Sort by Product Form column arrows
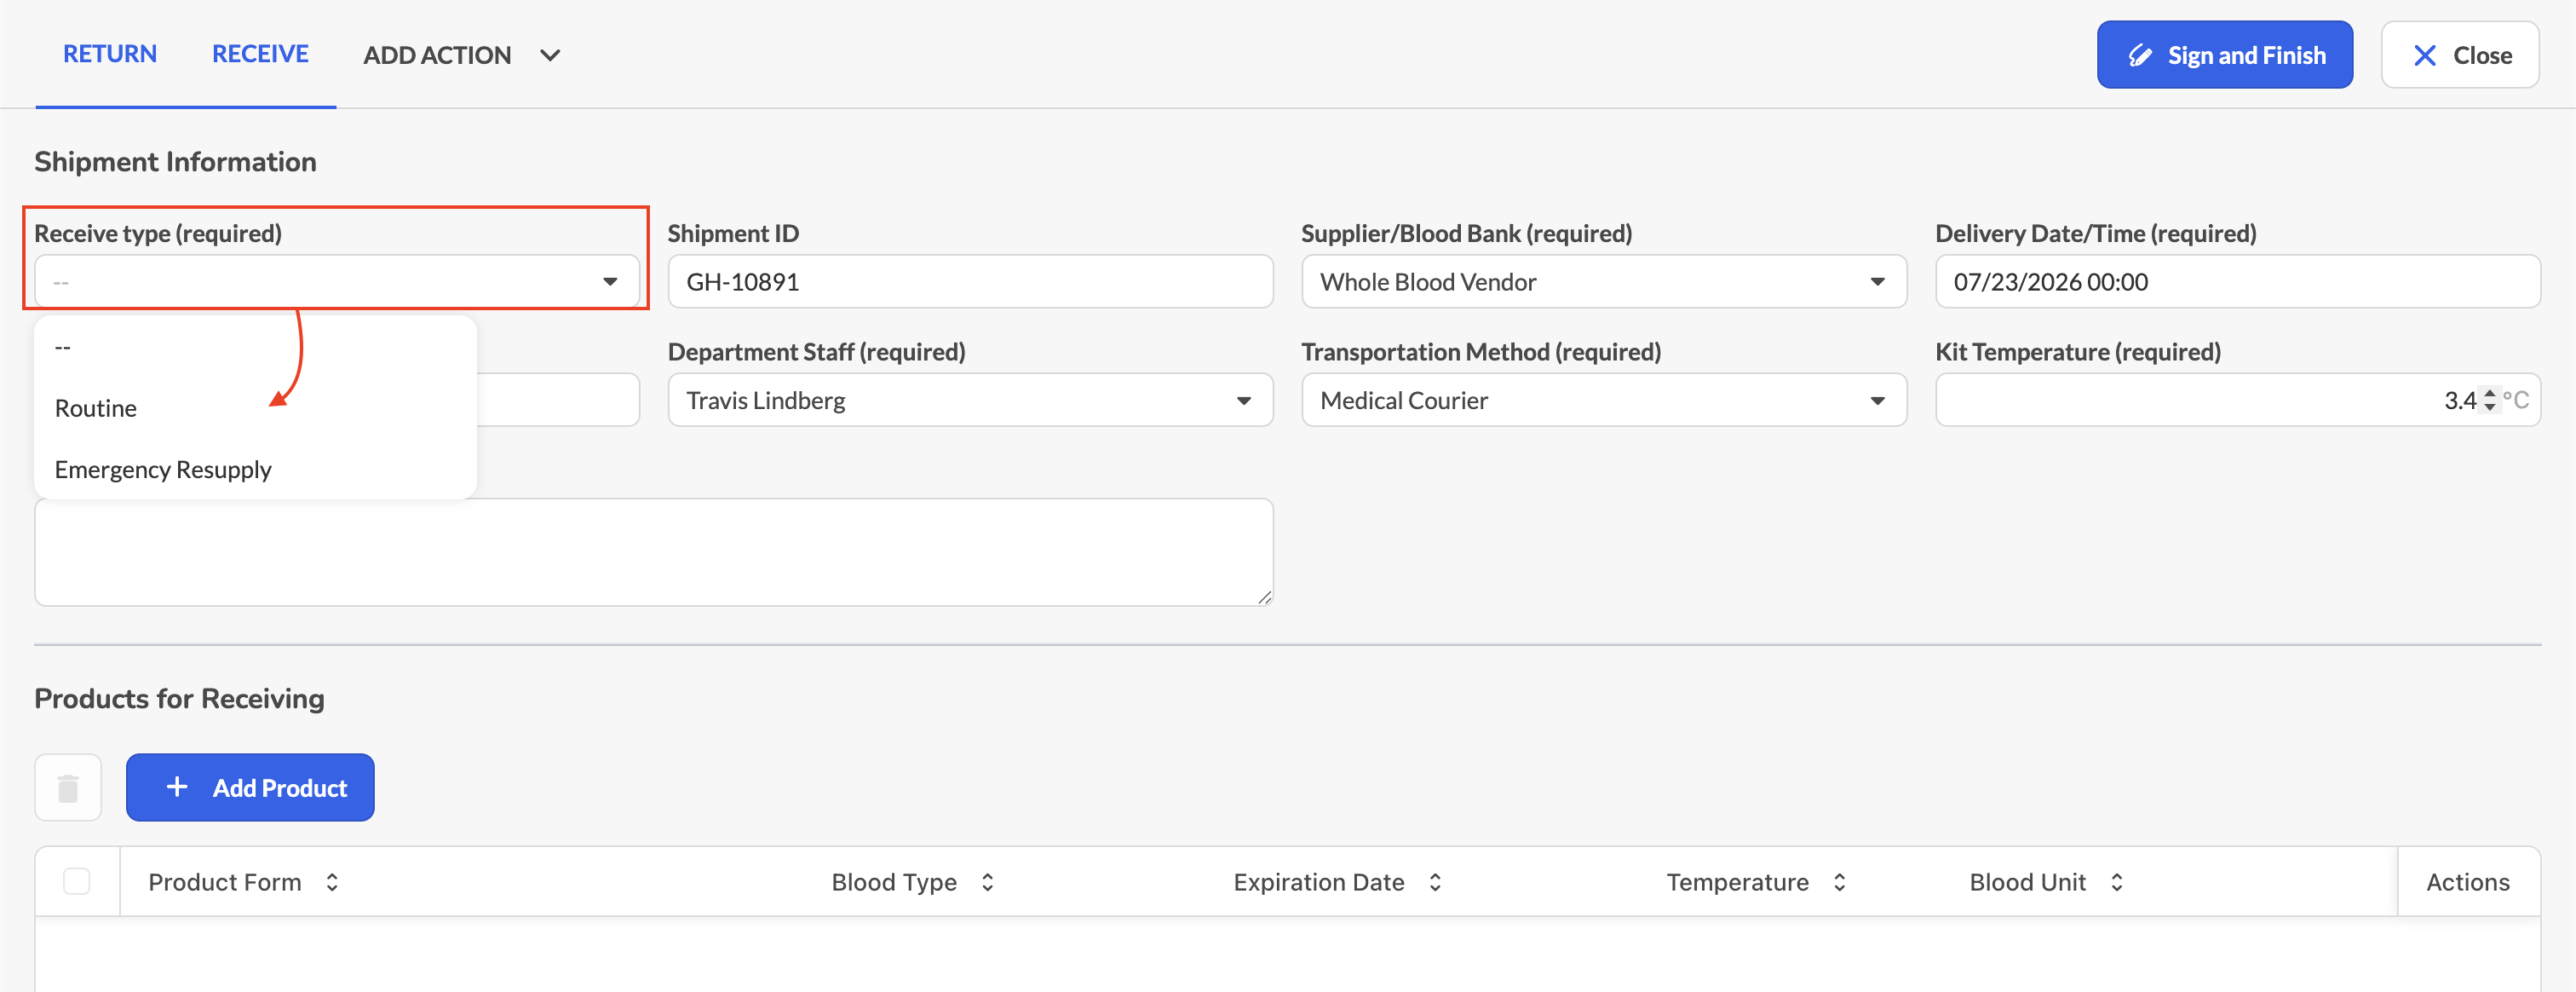The image size is (2576, 992). pyautogui.click(x=332, y=882)
